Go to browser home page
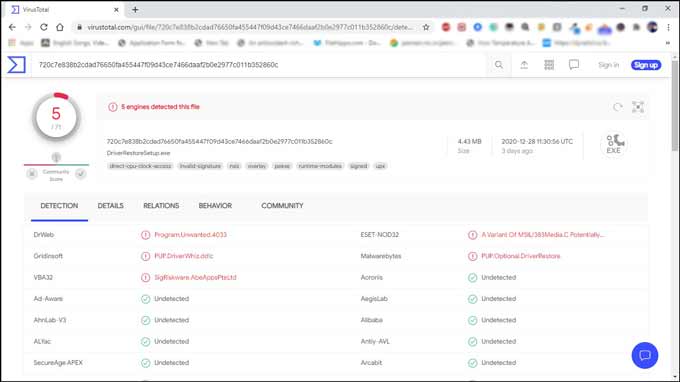Image resolution: width=680 pixels, height=382 pixels. (60, 27)
